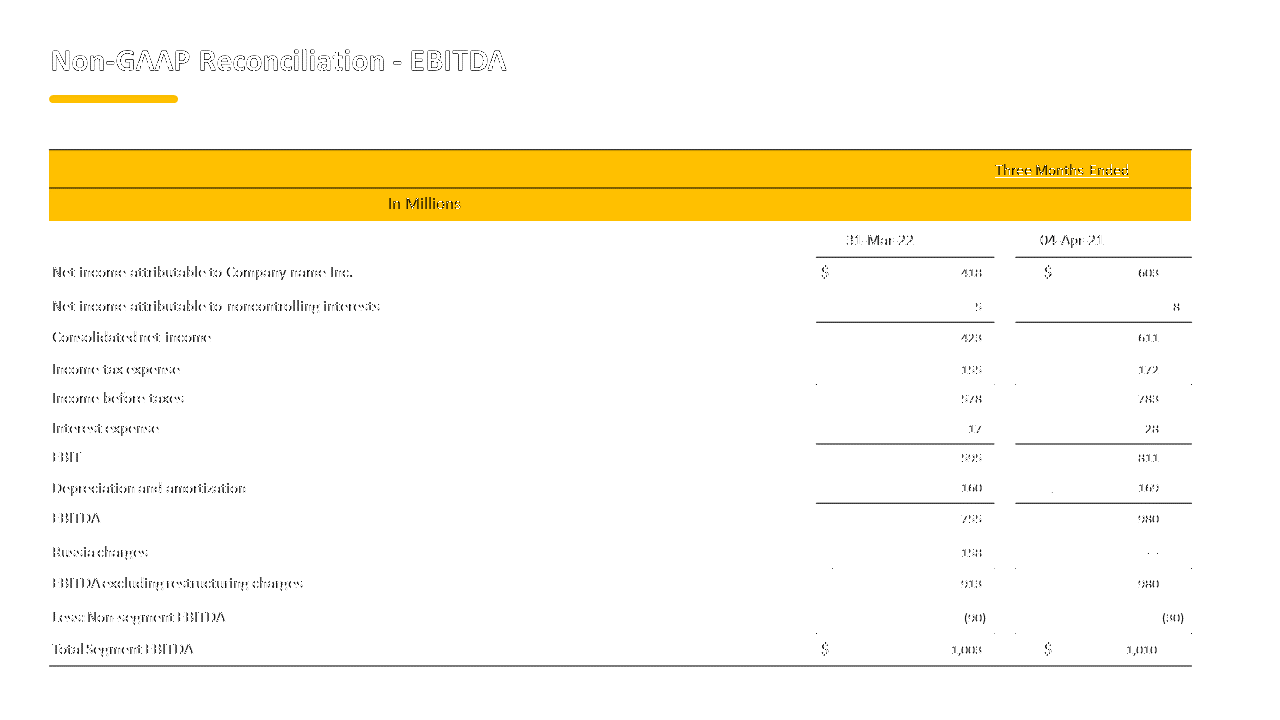Screen dimensions: 1280x720
Task: Select the Income before taxes row label
Action: [118, 398]
